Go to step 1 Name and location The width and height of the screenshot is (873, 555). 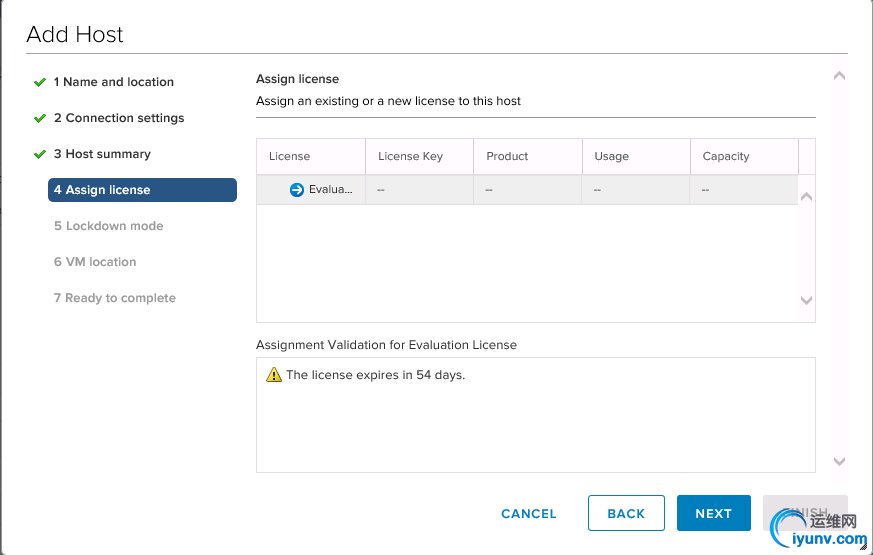114,82
